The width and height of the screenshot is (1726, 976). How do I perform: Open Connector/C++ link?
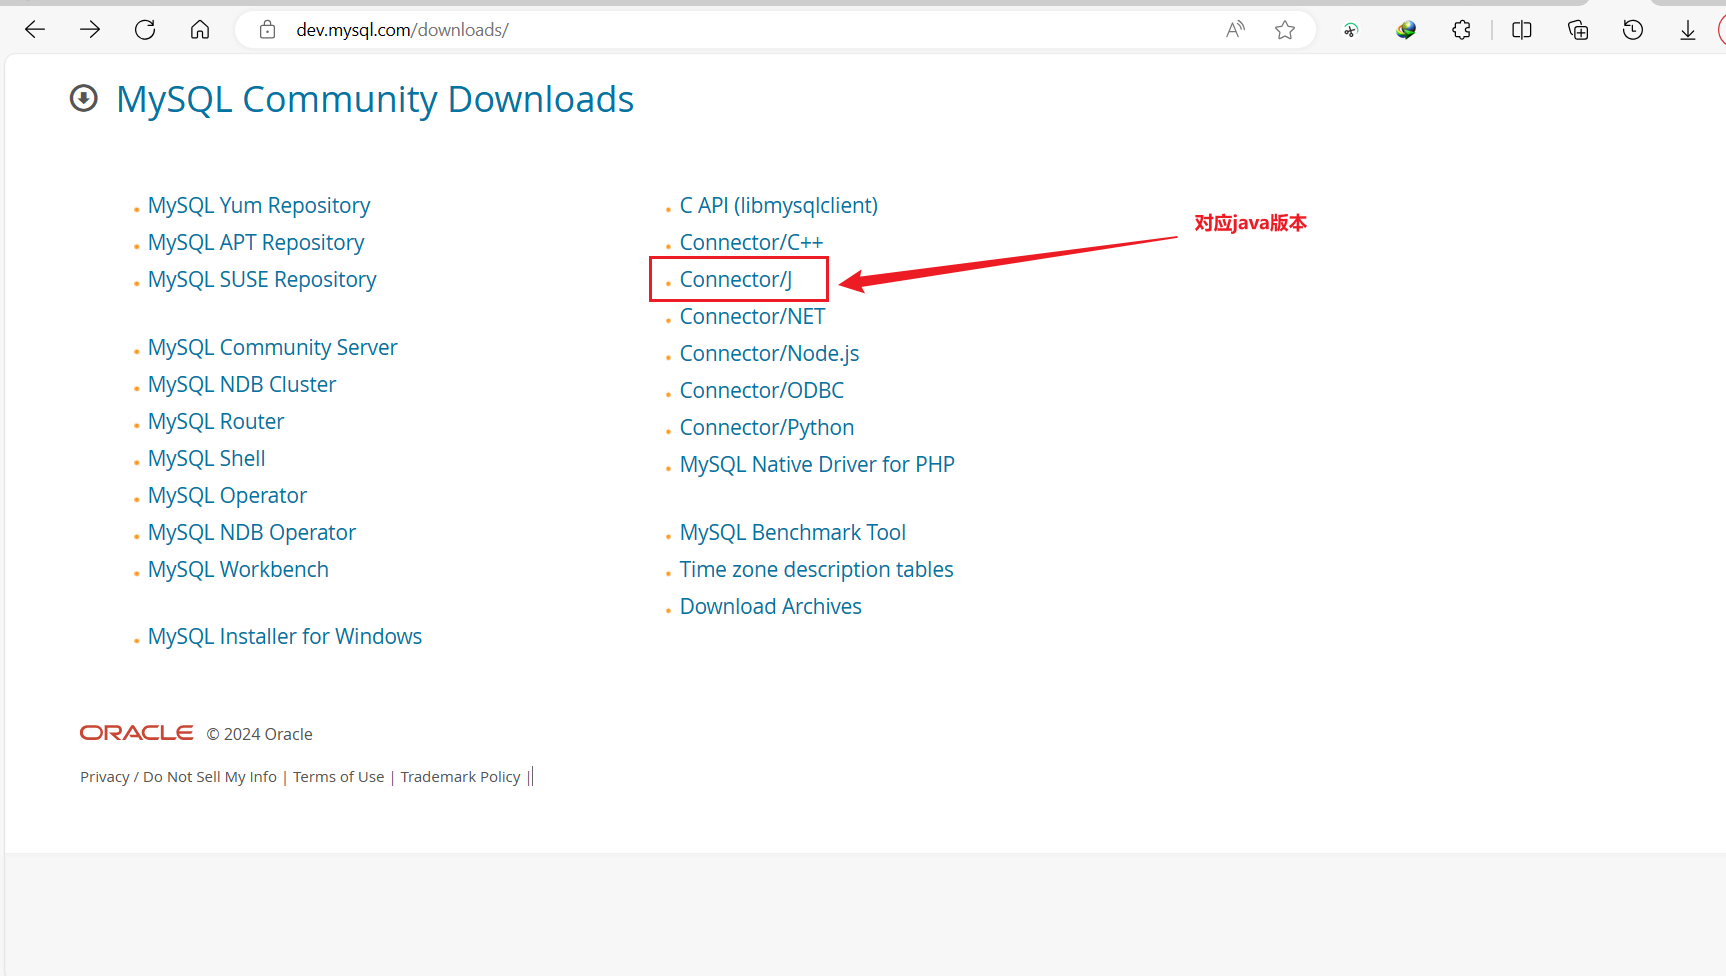coord(751,243)
